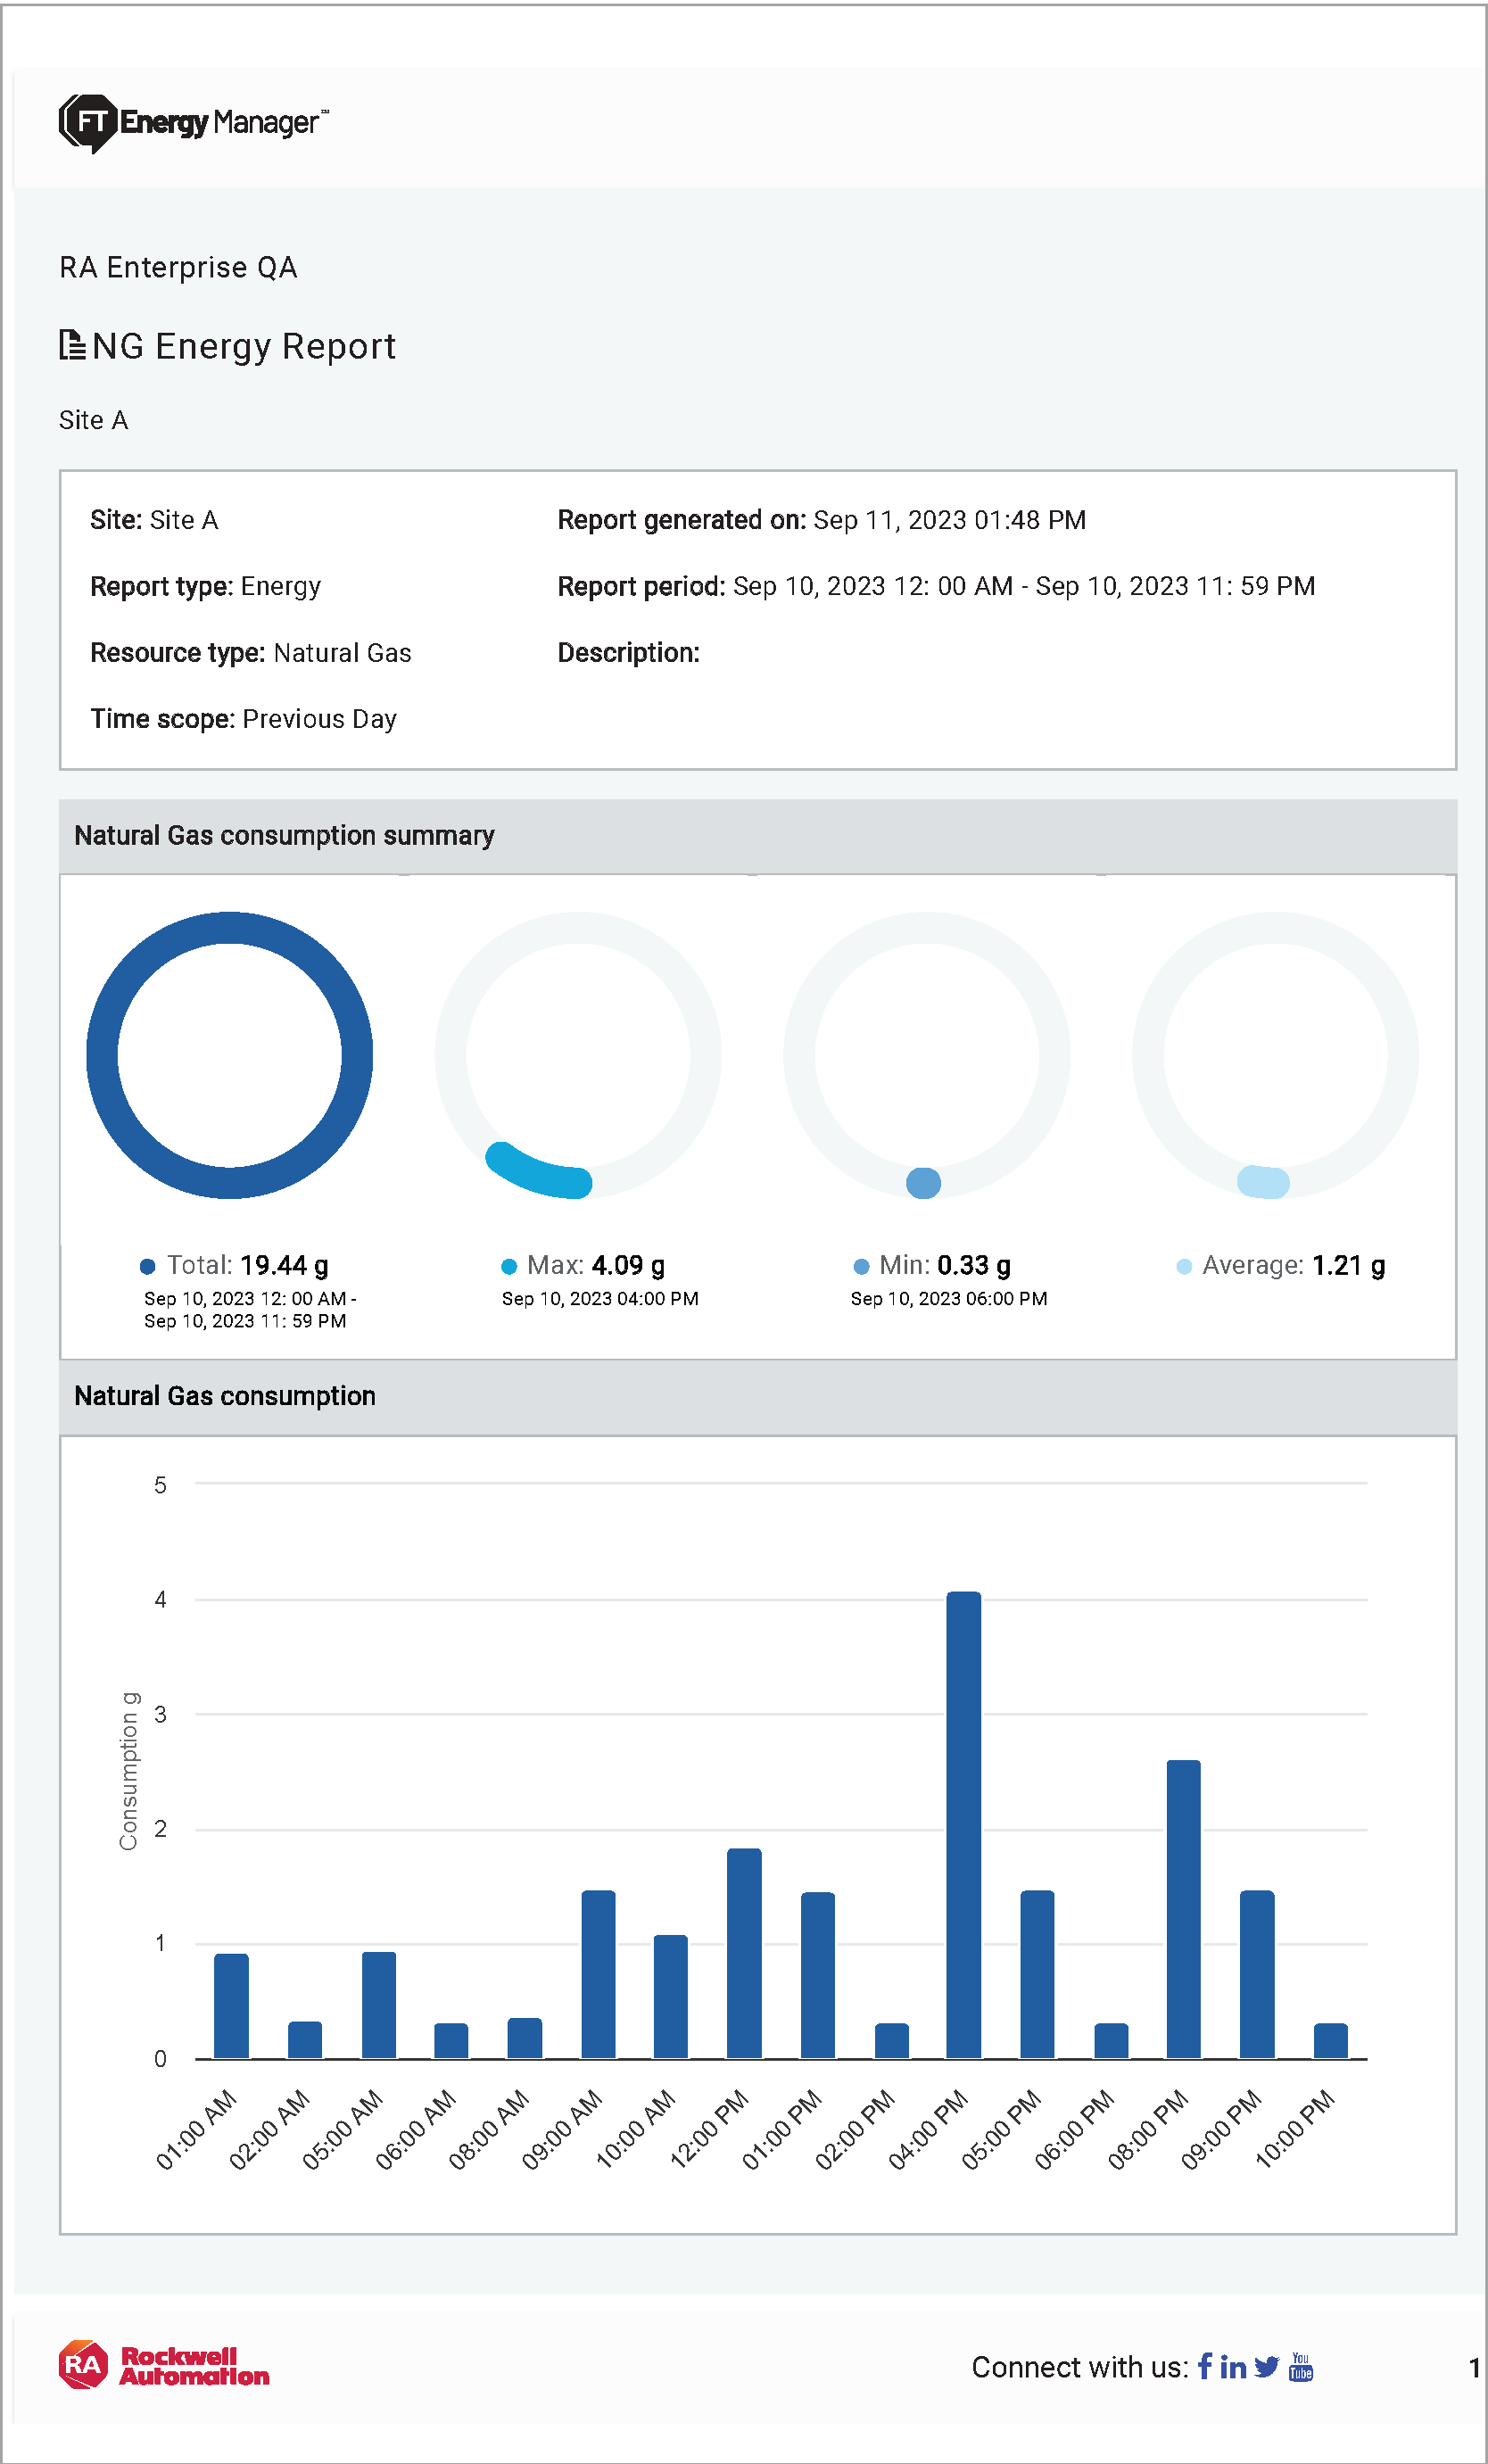Click the Rockwell Automation RA logo
Screen dimensions: 1488x2464
tap(86, 2364)
